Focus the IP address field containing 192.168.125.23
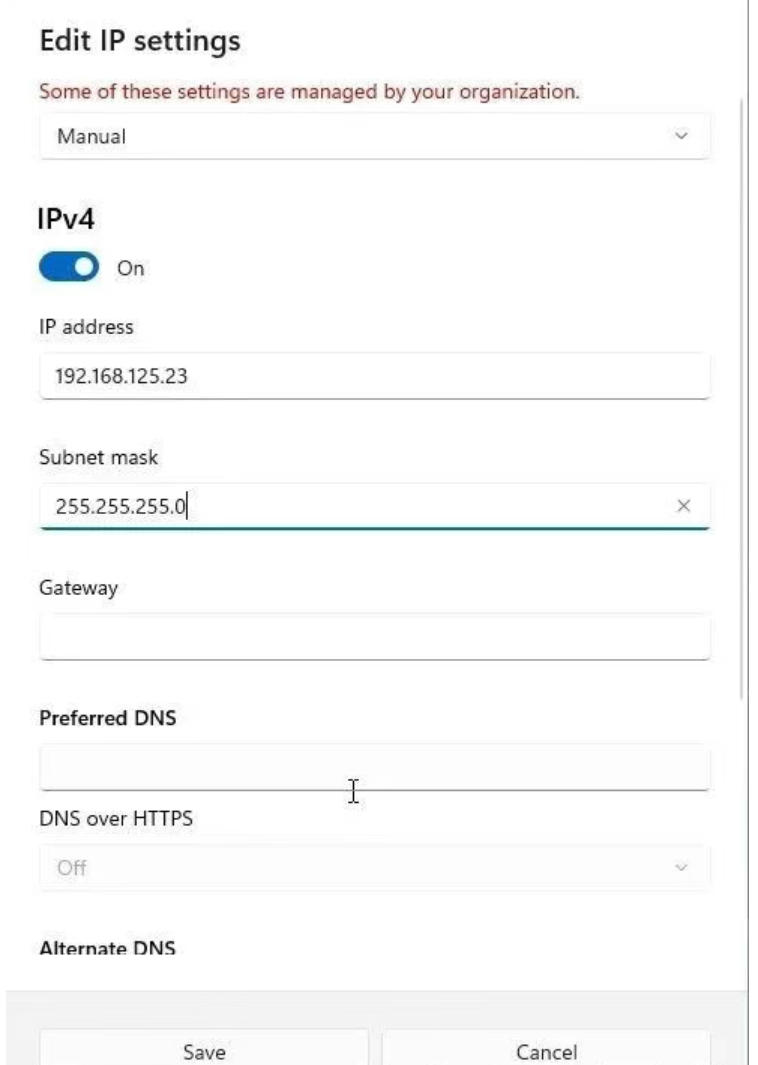758x1065 pixels. pos(374,376)
